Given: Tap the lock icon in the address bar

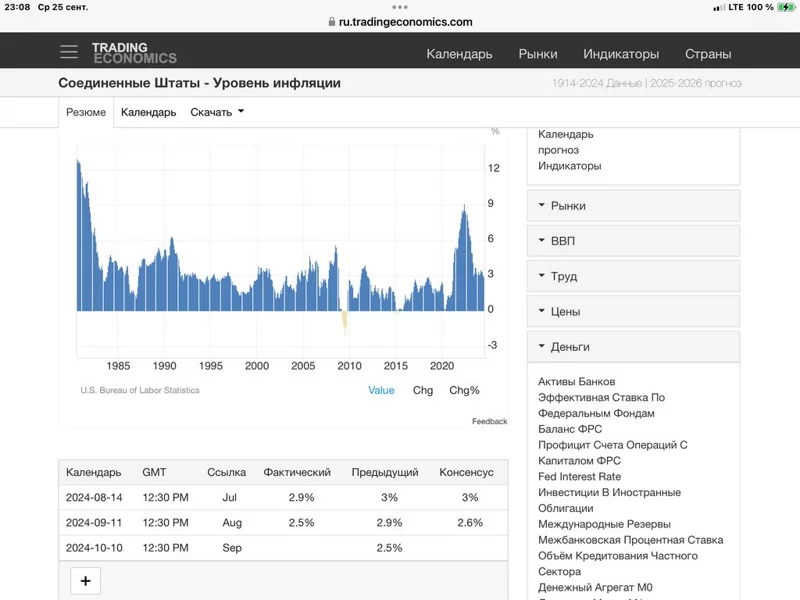Looking at the screenshot, I should [332, 22].
